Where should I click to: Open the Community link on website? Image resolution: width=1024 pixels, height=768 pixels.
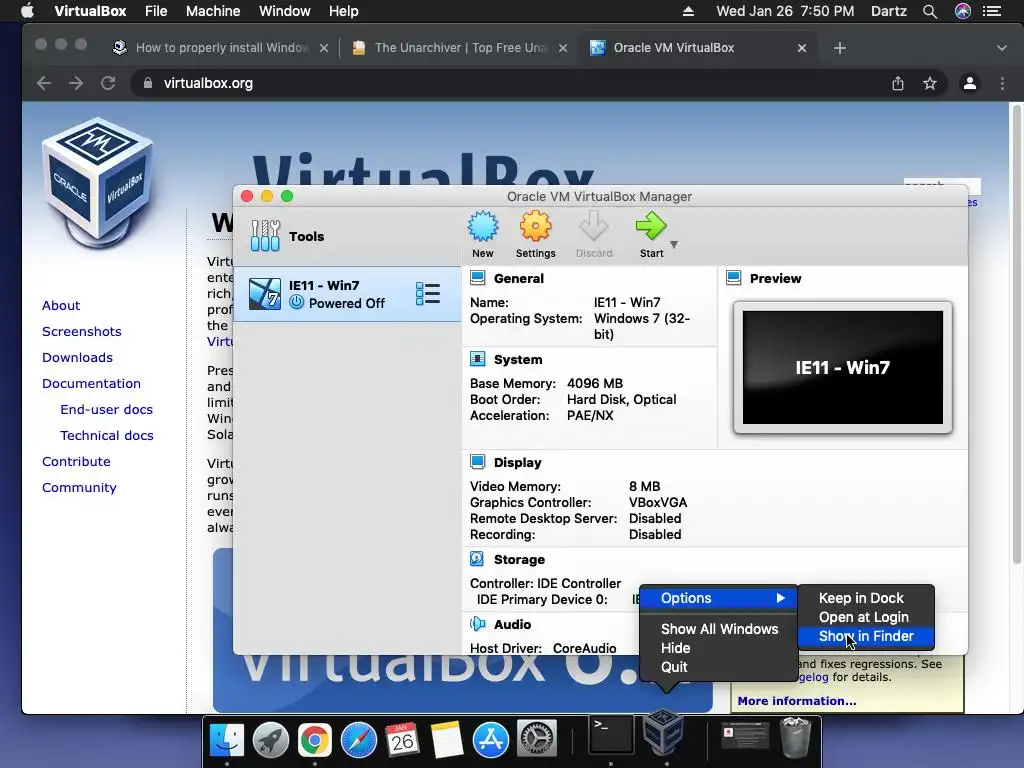point(79,487)
